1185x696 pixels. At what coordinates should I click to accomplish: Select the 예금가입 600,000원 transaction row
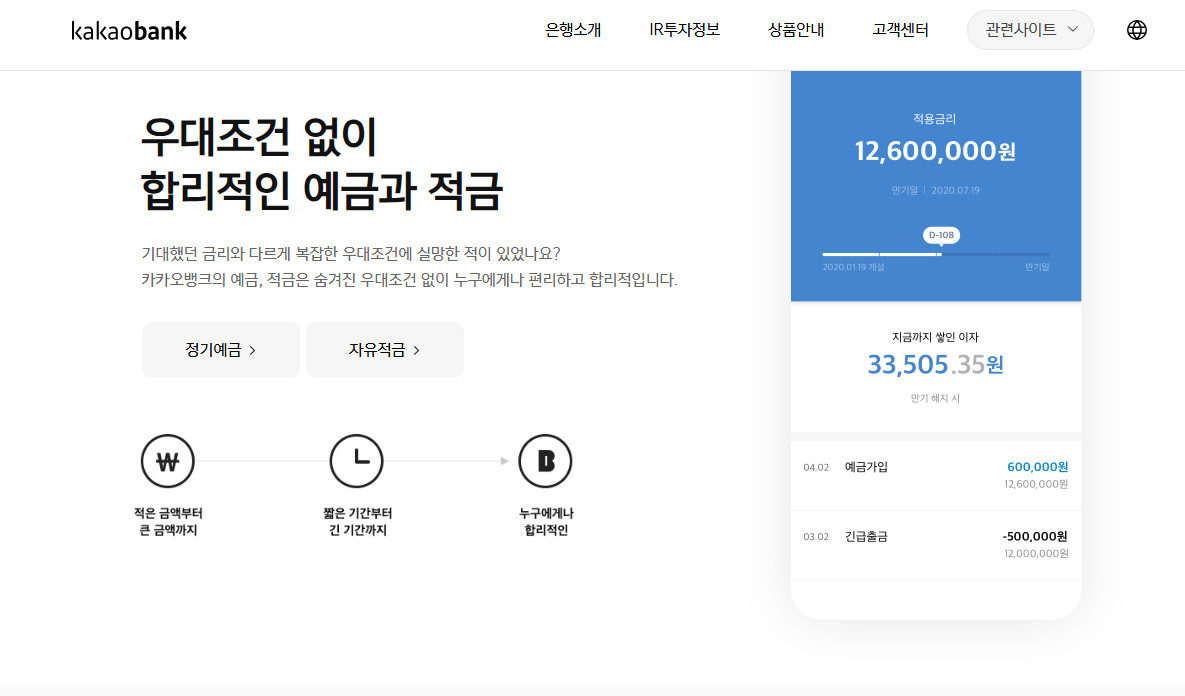coord(936,475)
